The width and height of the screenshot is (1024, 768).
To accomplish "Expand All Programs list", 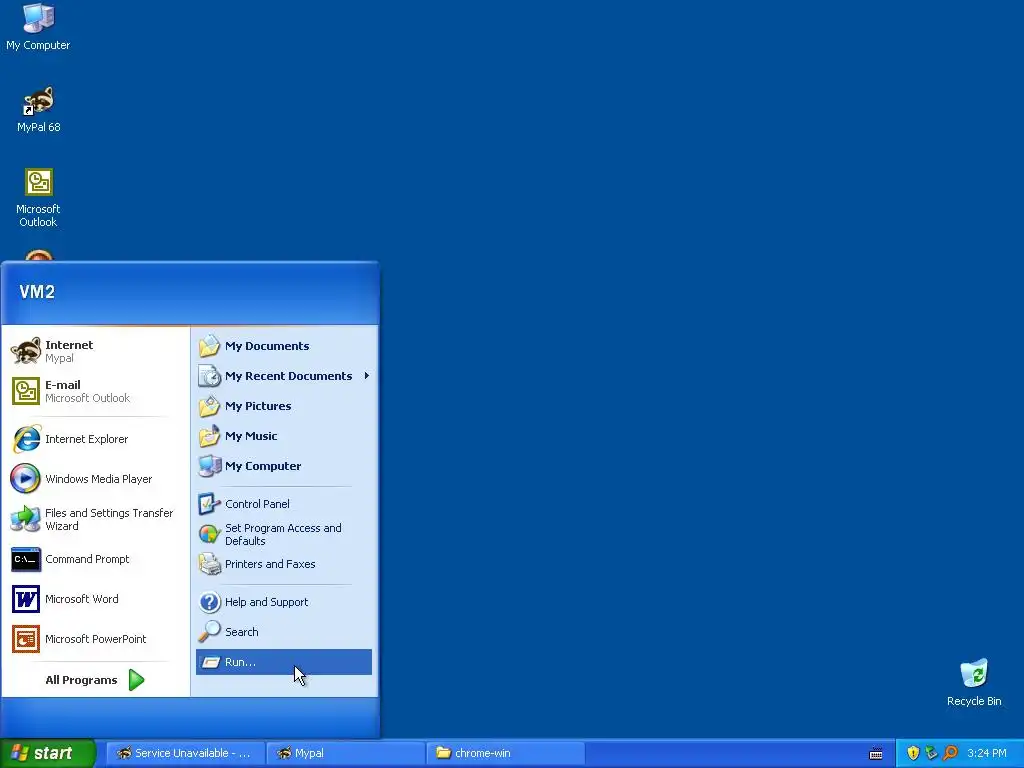I will (x=95, y=680).
